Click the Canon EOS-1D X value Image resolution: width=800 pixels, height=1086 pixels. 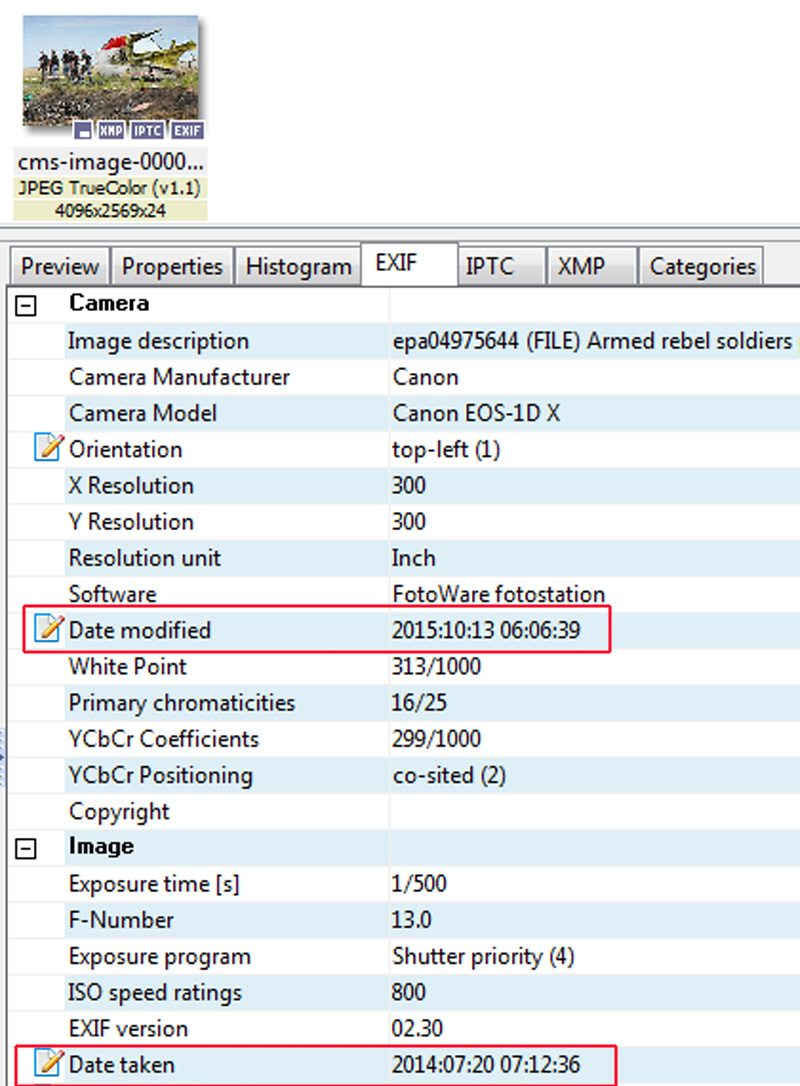coord(477,413)
